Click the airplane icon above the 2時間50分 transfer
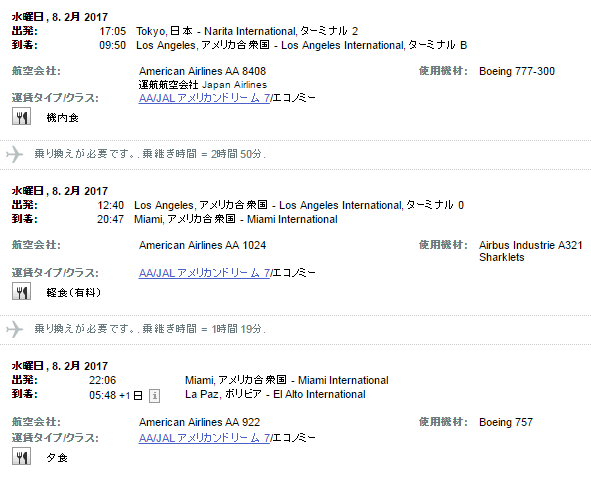 [15, 154]
